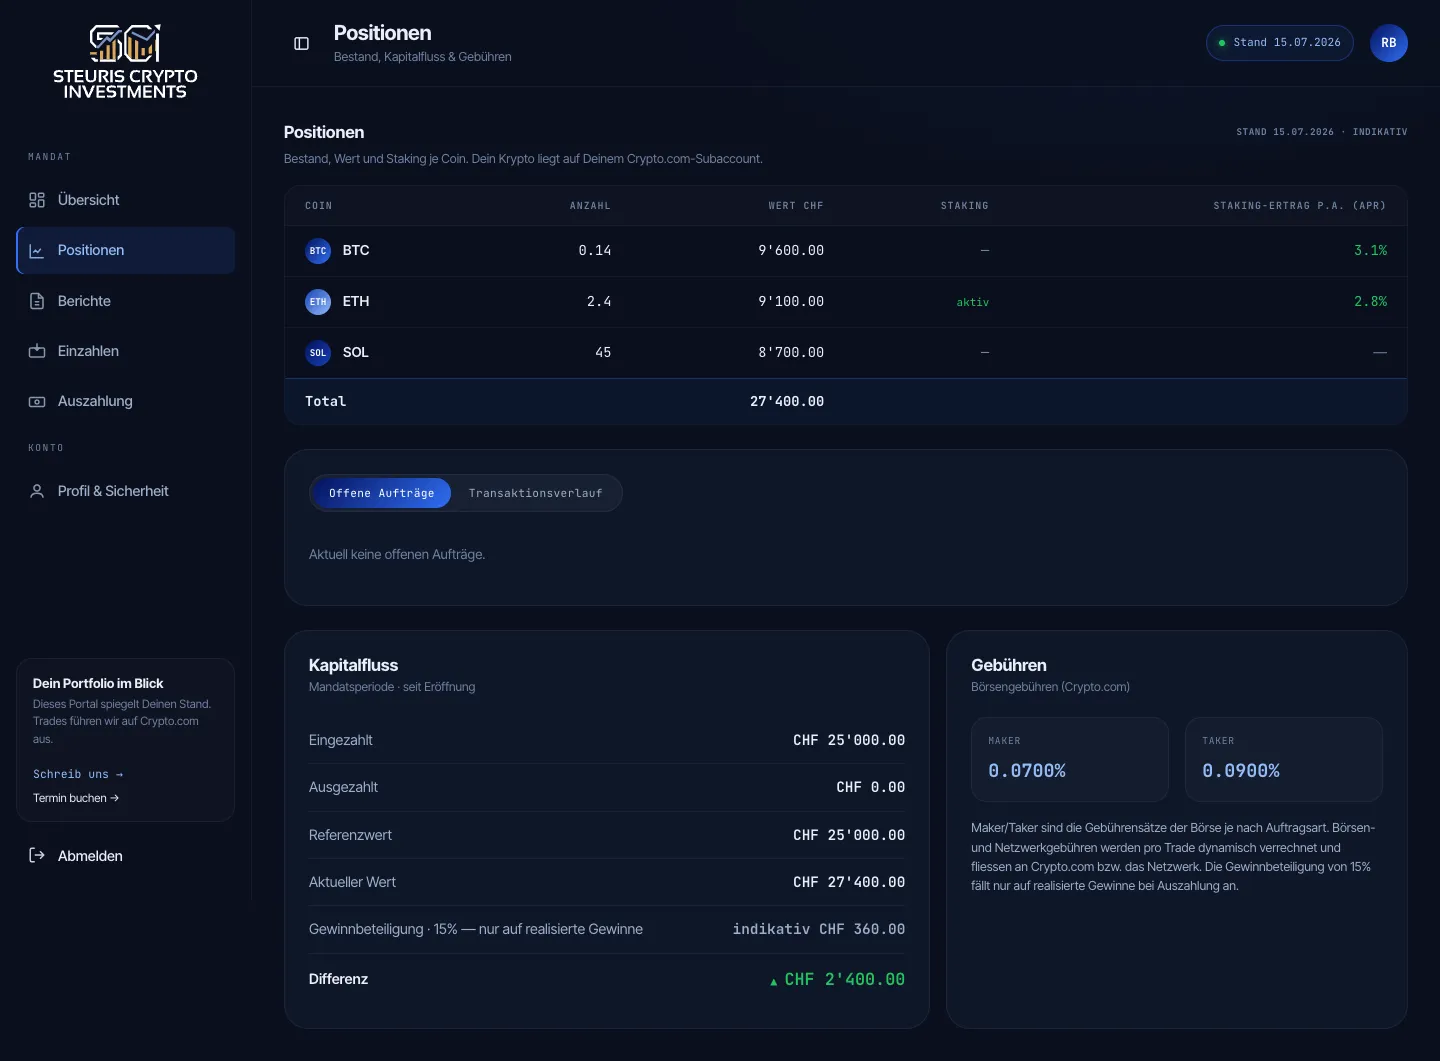Open the Einzahlen page
This screenshot has height=1061, width=1440.
(126, 351)
